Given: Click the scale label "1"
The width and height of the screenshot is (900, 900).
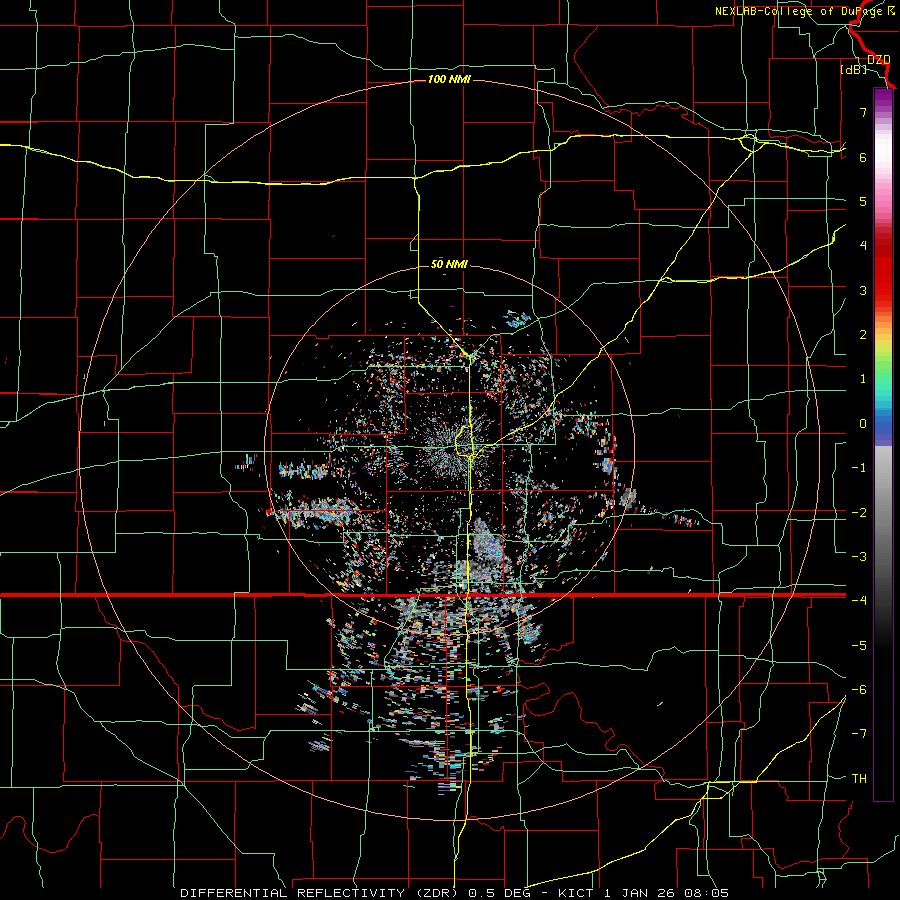Looking at the screenshot, I should 863,378.
